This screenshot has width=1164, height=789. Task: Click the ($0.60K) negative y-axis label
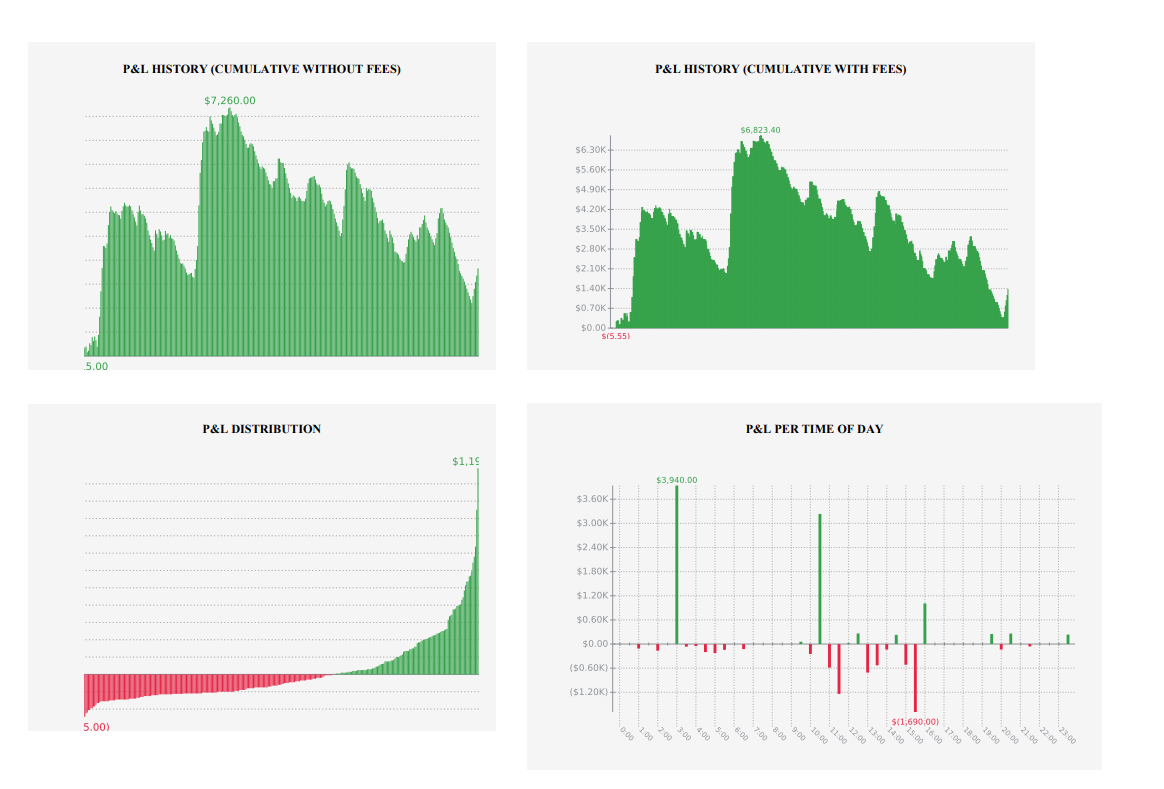click(589, 668)
